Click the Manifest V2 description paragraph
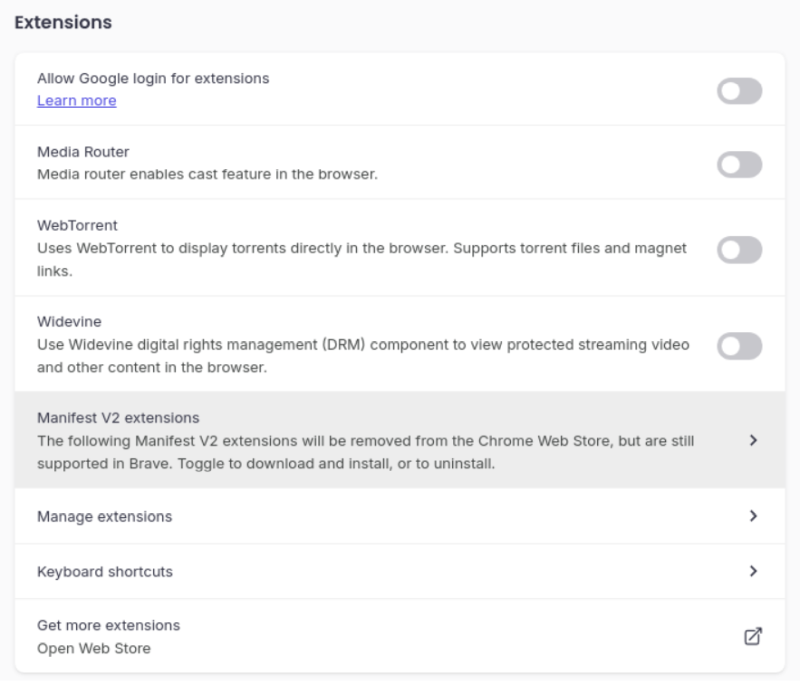This screenshot has width=800, height=686. 365,452
